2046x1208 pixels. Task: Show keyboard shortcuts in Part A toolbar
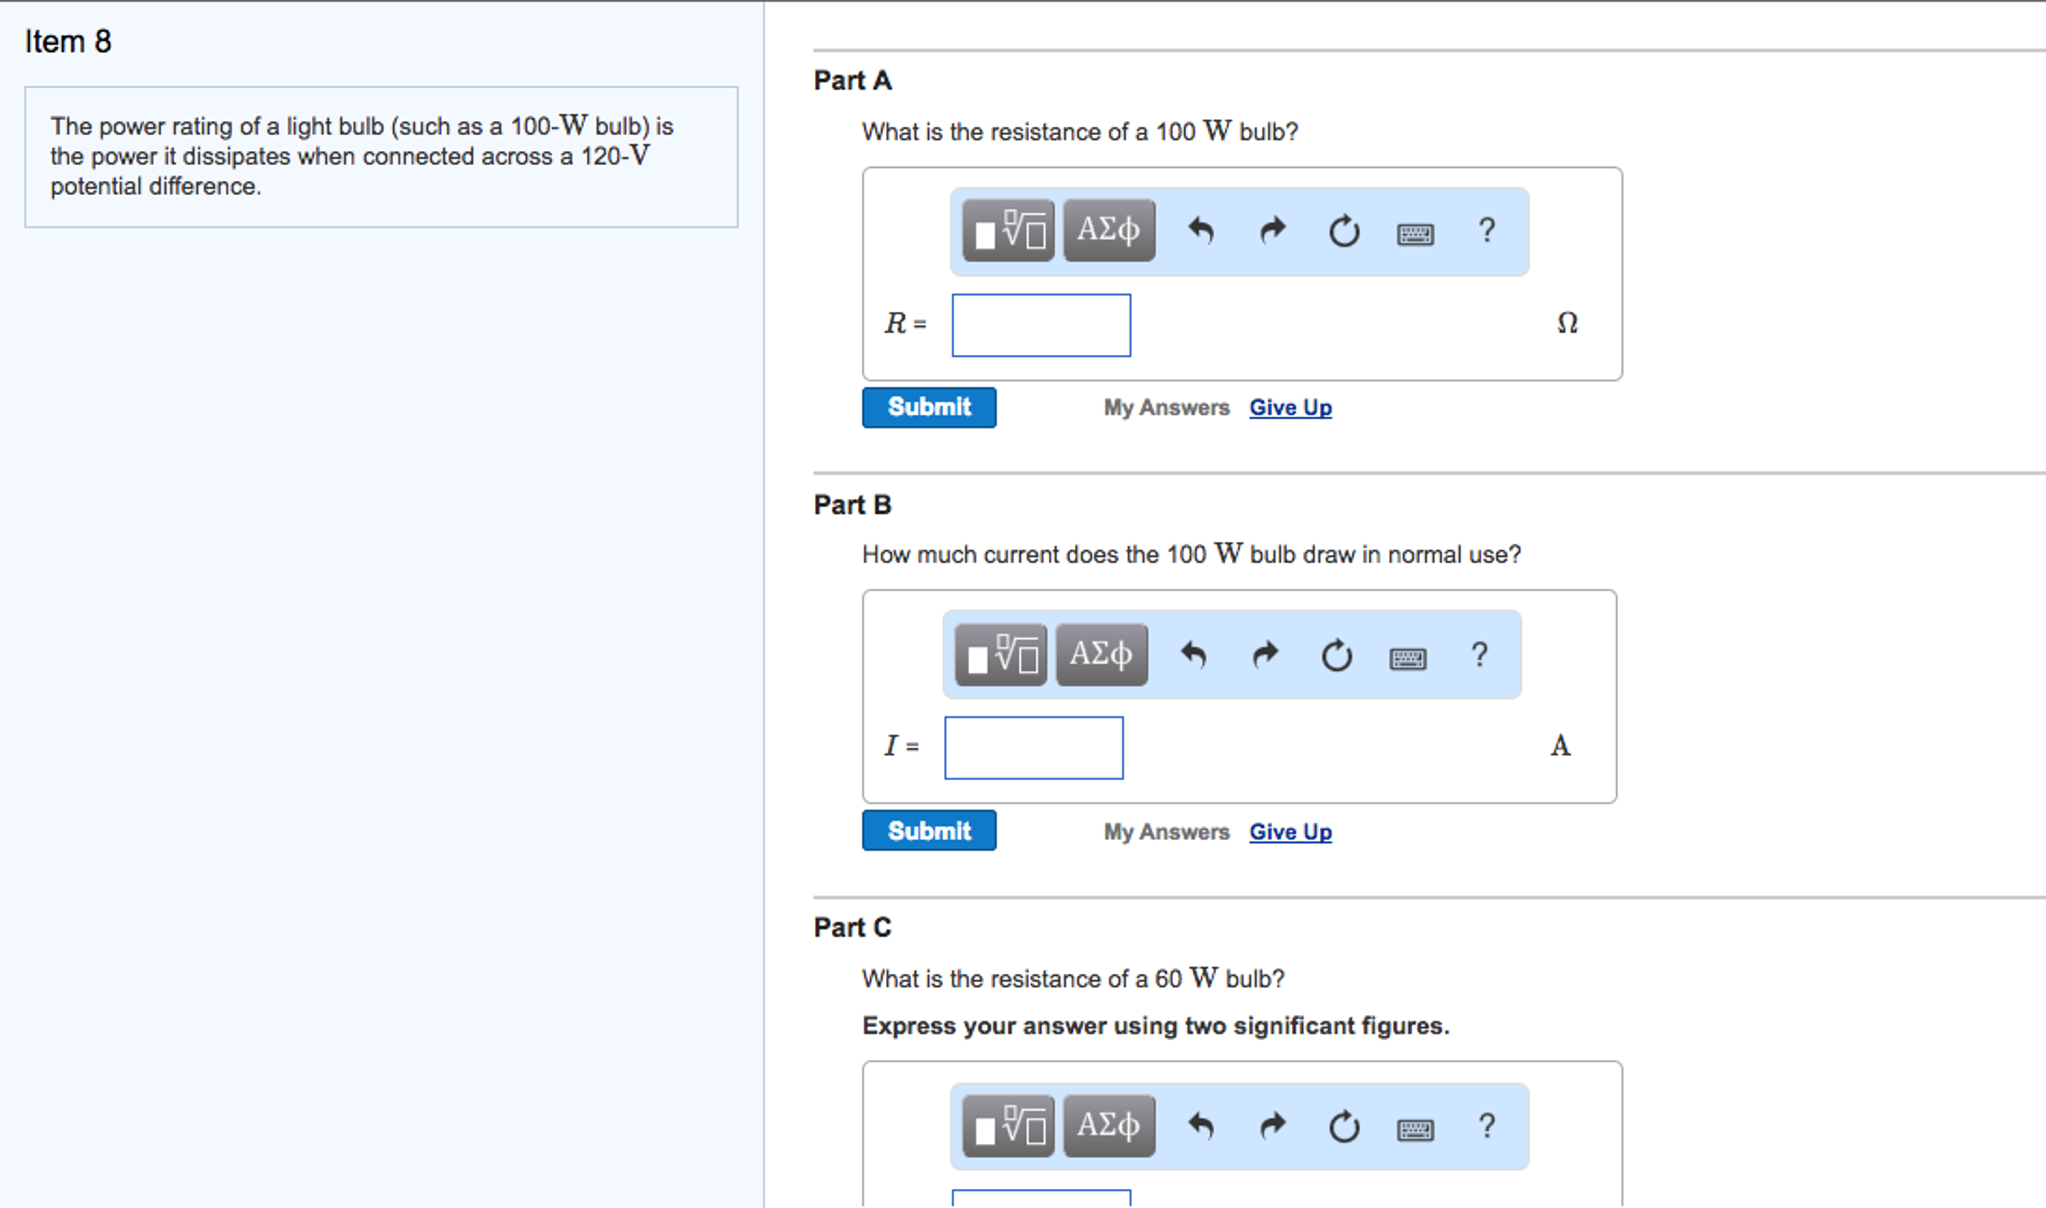point(1415,233)
